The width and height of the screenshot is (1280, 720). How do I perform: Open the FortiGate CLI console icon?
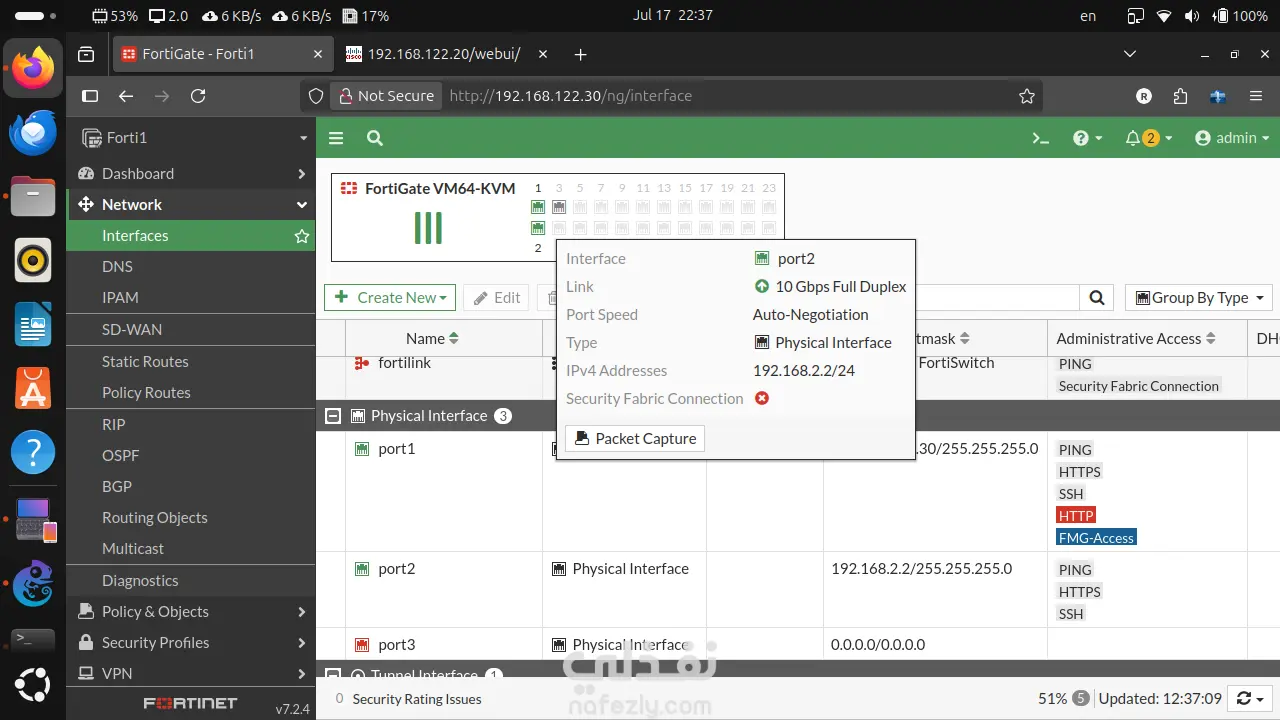pyautogui.click(x=1041, y=138)
